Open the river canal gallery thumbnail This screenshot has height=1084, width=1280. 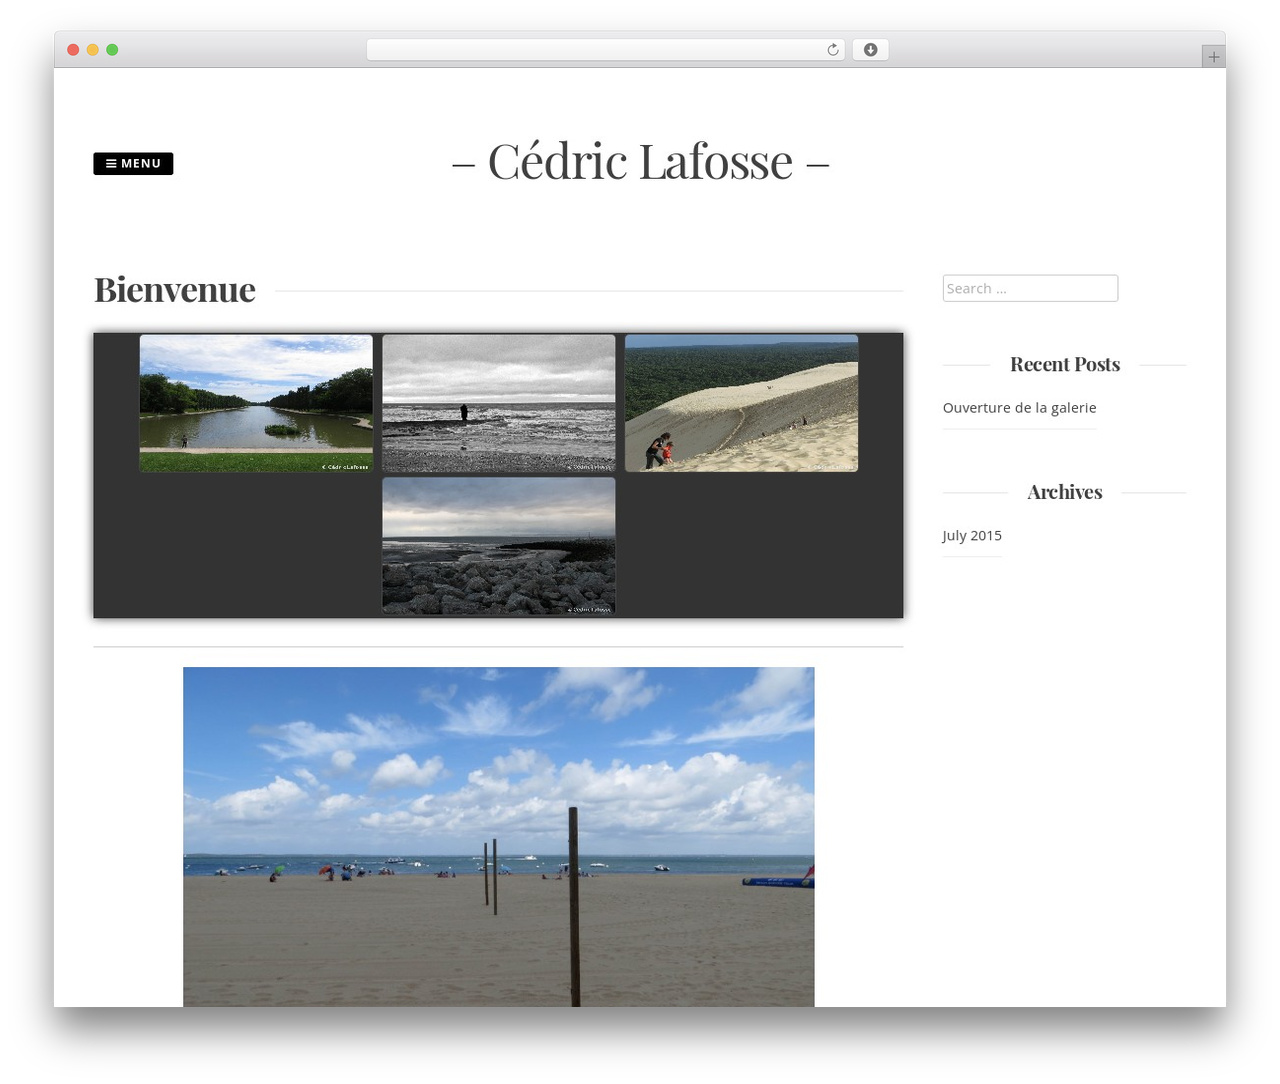(256, 403)
